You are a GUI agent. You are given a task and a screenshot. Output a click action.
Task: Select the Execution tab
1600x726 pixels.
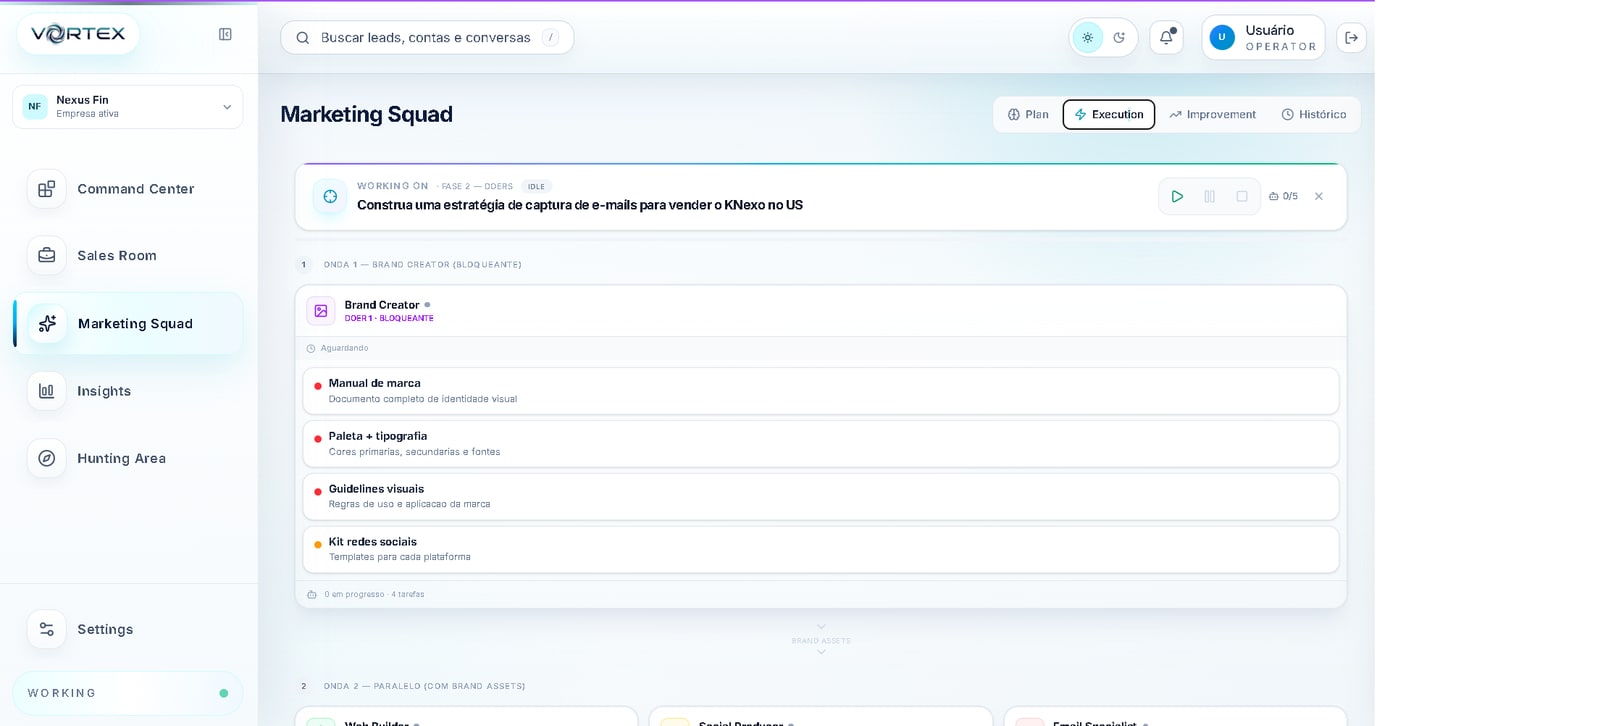[1109, 114]
